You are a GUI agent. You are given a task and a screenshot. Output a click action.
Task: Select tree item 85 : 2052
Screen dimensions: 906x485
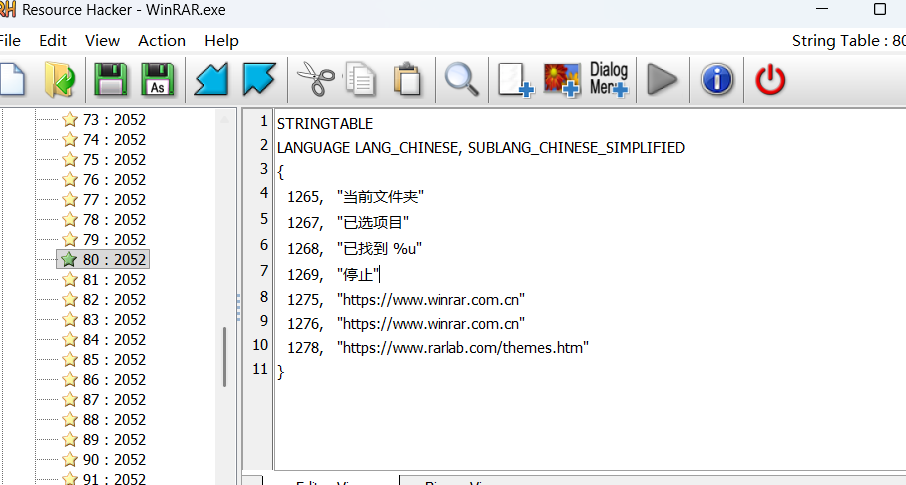[114, 360]
